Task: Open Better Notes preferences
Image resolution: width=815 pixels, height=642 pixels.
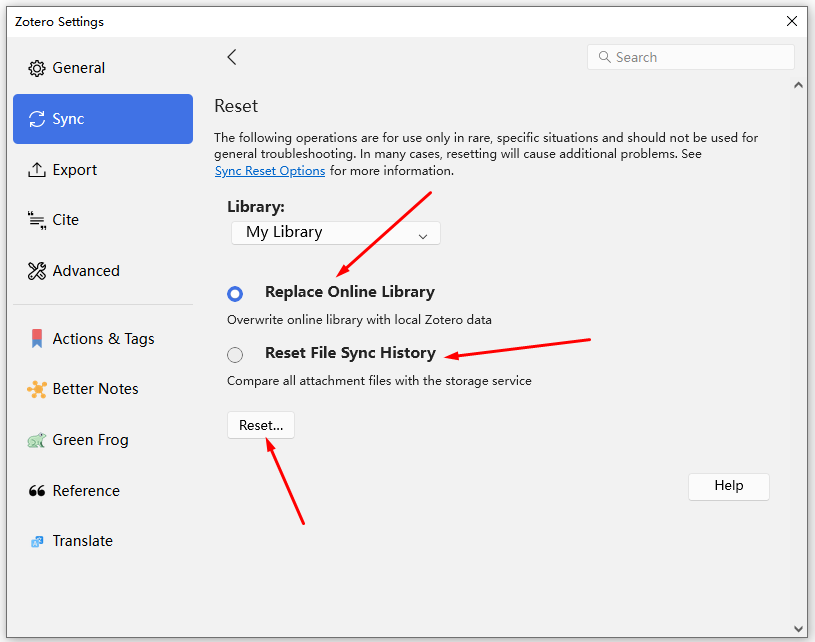Action: [103, 389]
